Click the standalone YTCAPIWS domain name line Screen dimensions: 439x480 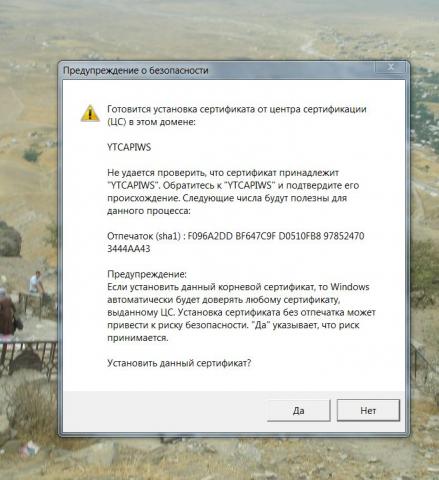pyautogui.click(x=129, y=147)
